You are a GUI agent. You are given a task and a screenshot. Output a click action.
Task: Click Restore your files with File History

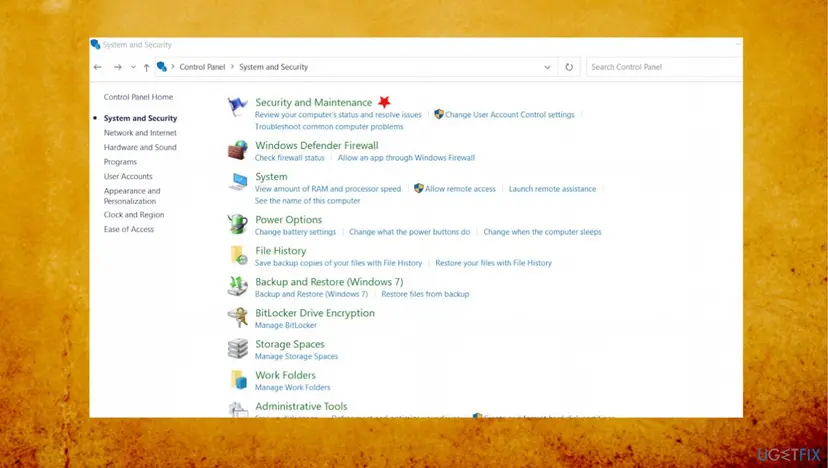(493, 263)
